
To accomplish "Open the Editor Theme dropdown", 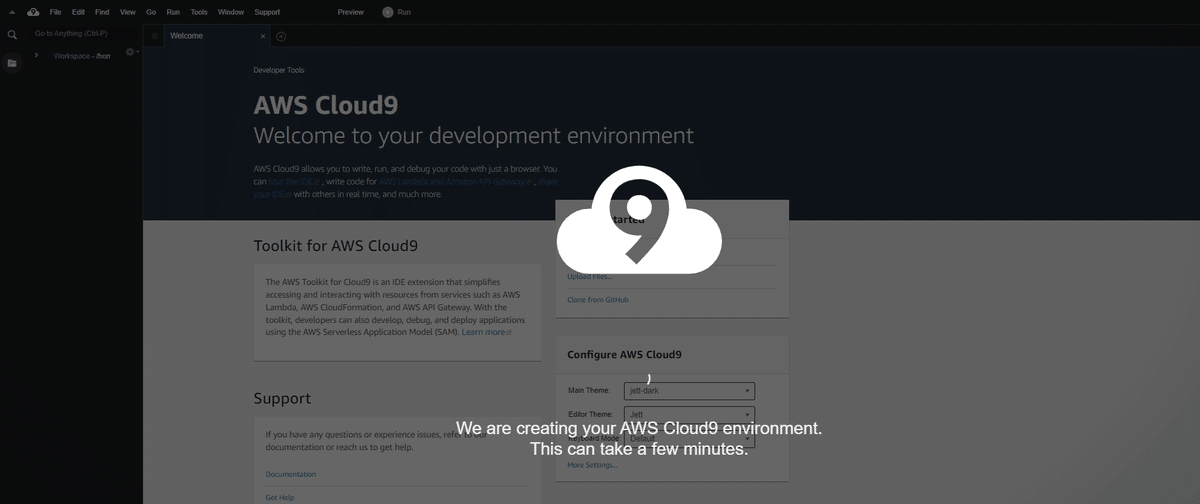I will point(689,414).
